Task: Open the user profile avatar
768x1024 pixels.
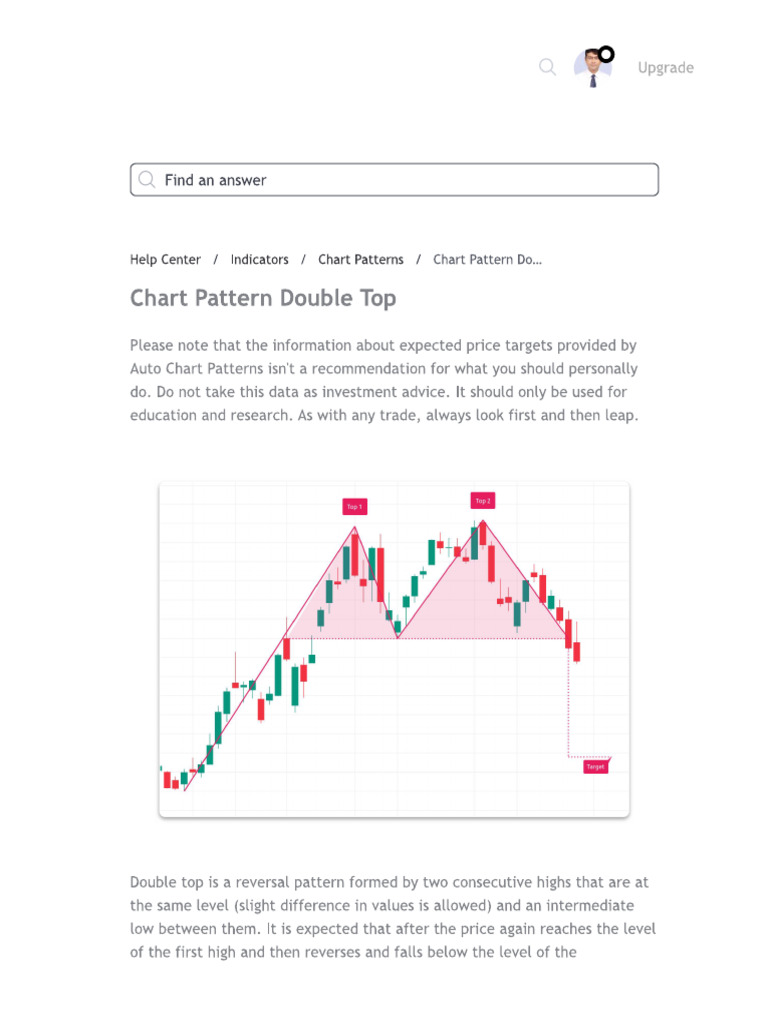Action: tap(592, 68)
